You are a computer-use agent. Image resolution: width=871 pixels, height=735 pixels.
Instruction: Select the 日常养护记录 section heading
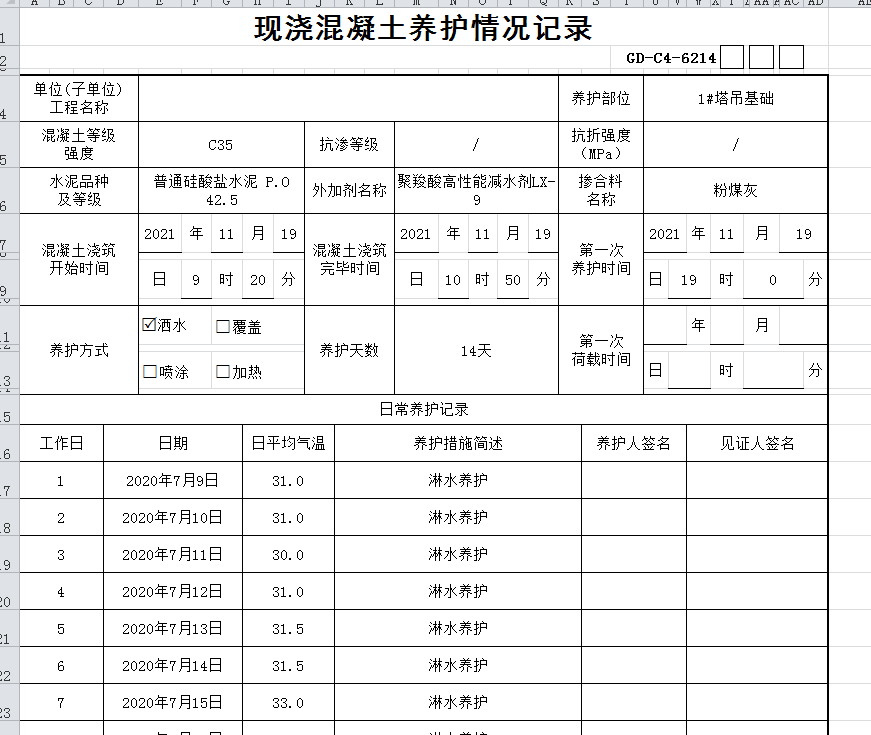(x=424, y=409)
